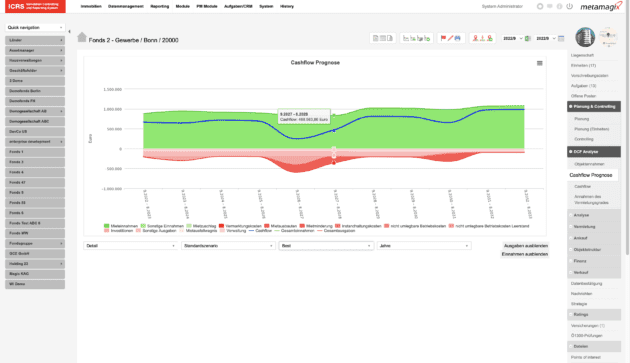Open the Reporting menu in top bar
Image resolution: width=630 pixels, height=363 pixels.
pyautogui.click(x=160, y=6)
